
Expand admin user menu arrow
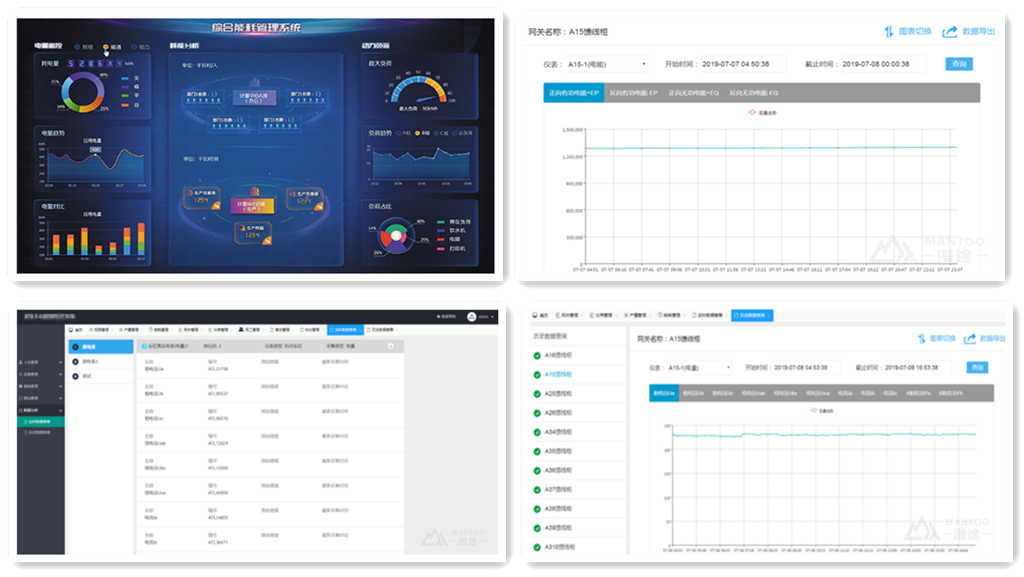pyautogui.click(x=491, y=316)
